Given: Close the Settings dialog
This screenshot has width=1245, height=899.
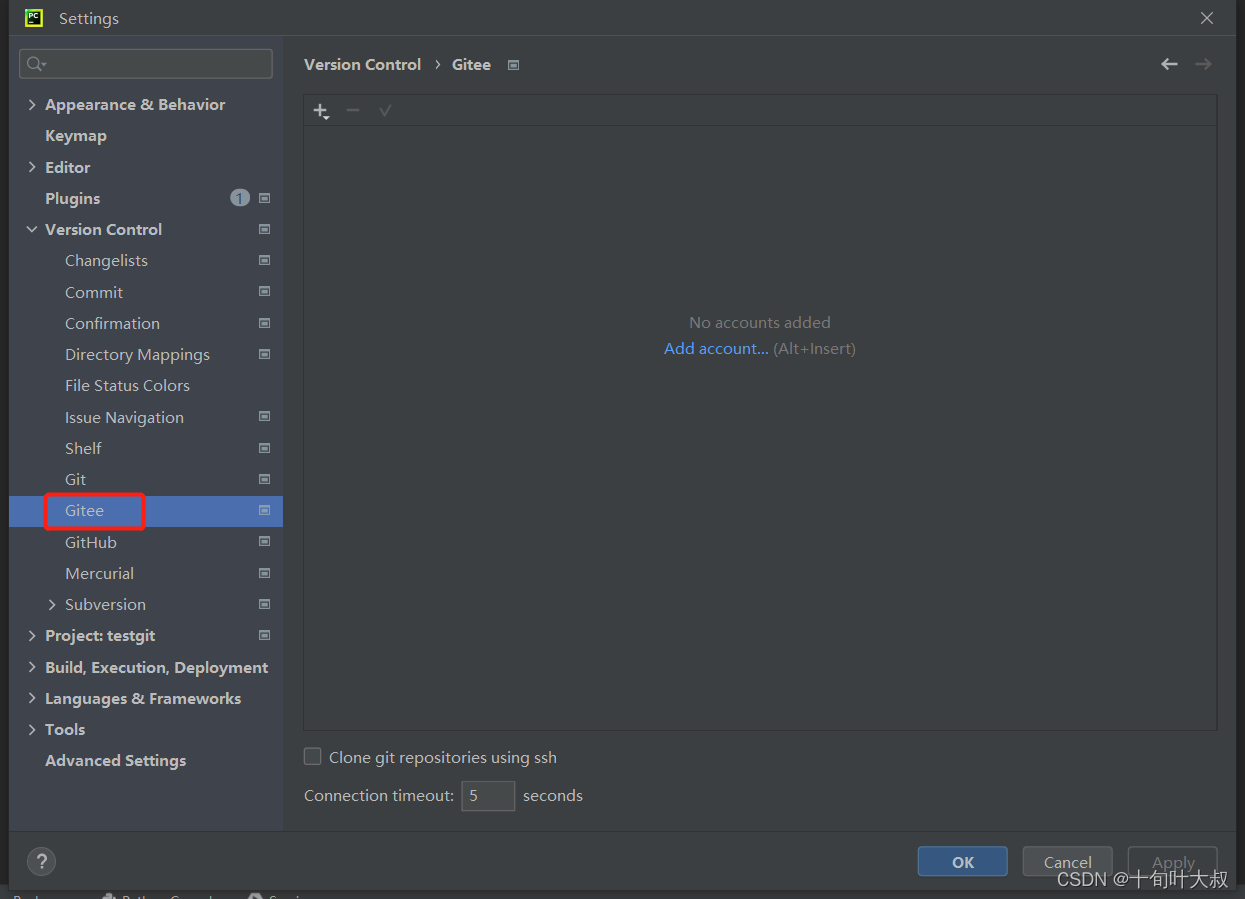Looking at the screenshot, I should coord(1207,18).
